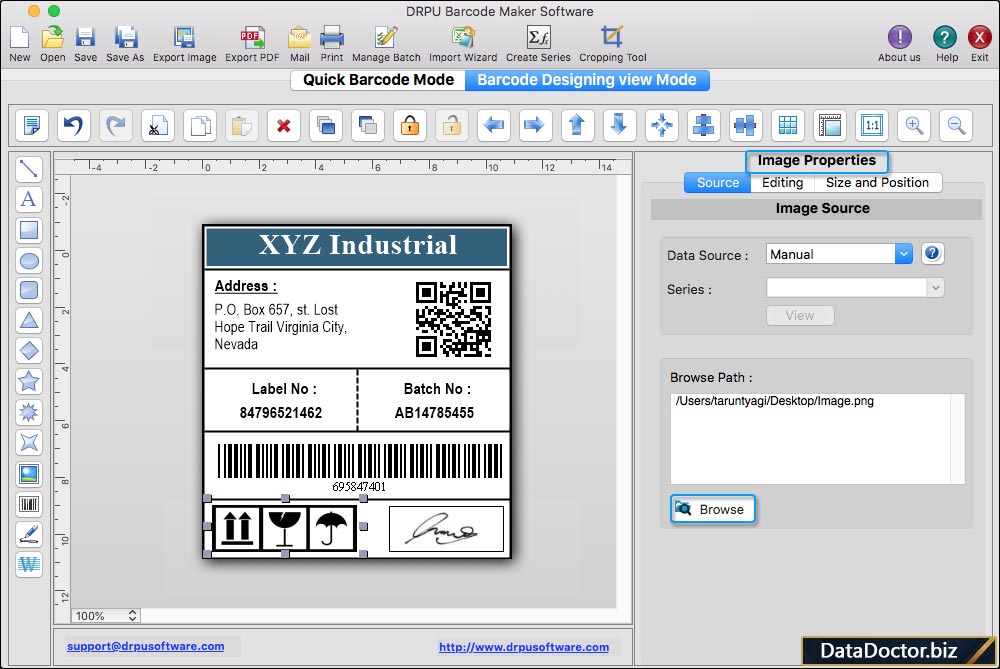1000x669 pixels.
Task: Click the Undo arrow icon
Action: pos(73,125)
